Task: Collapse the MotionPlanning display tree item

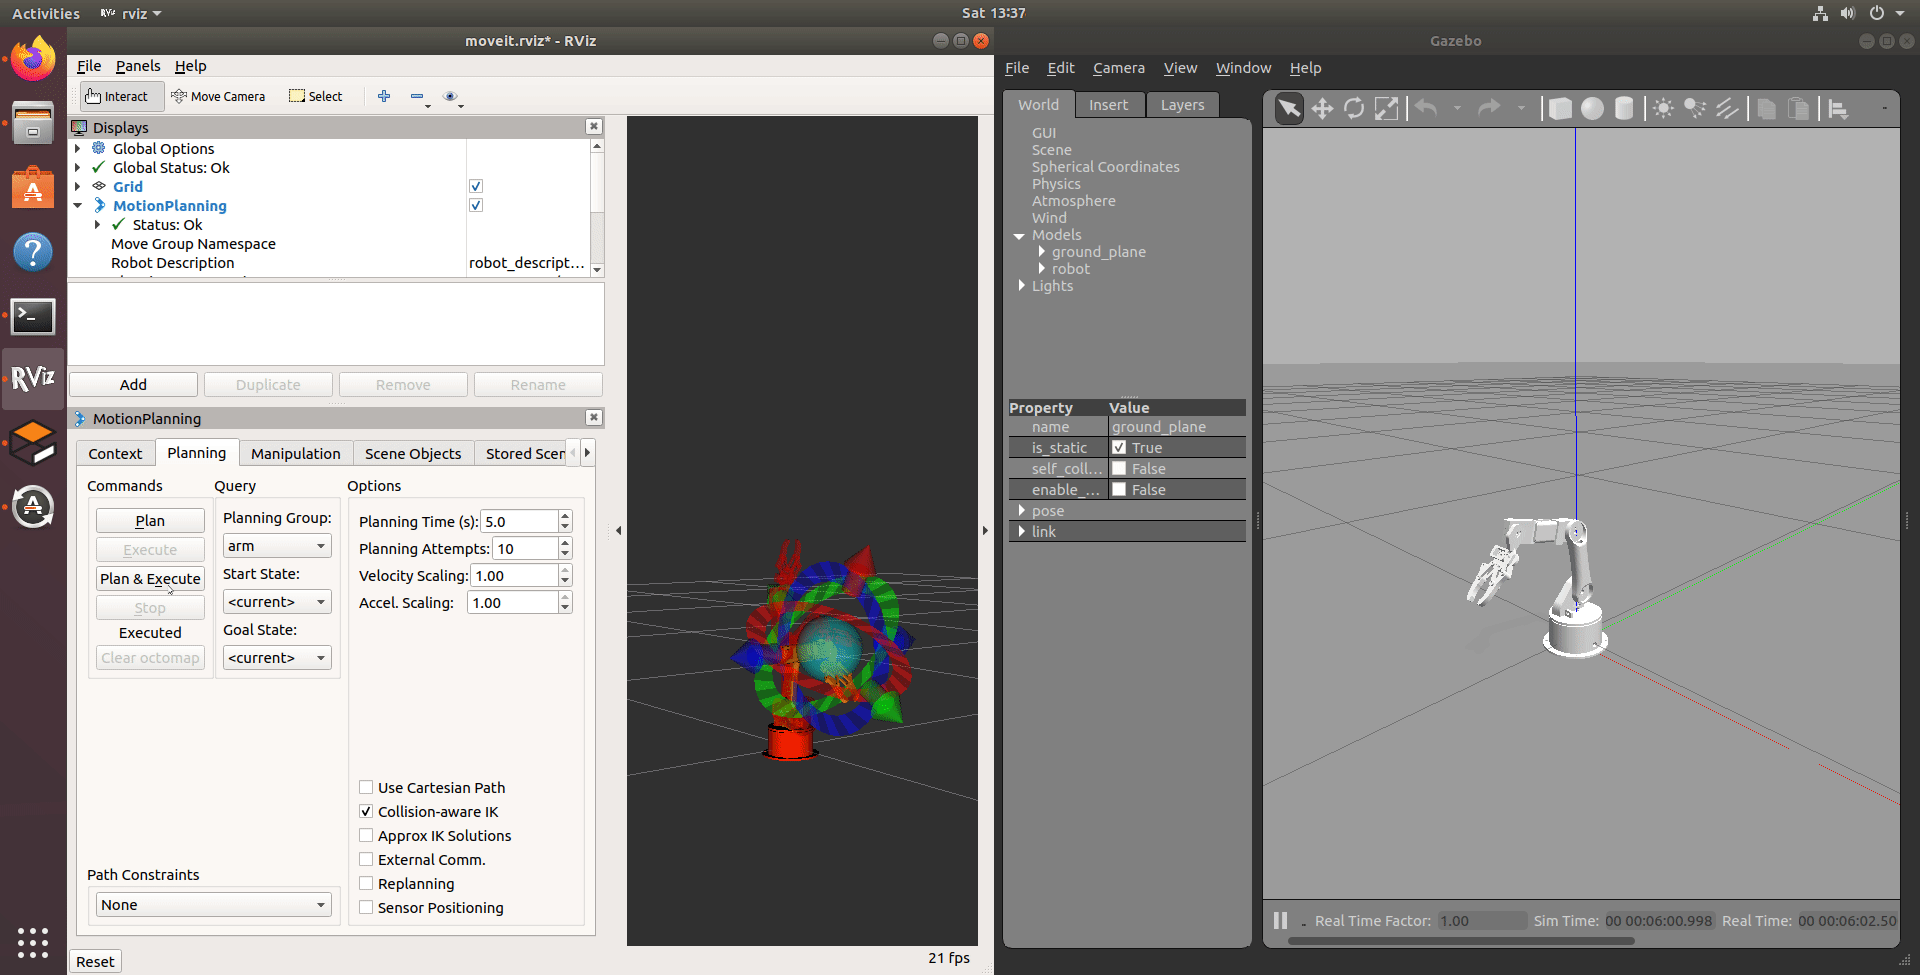Action: [78, 205]
